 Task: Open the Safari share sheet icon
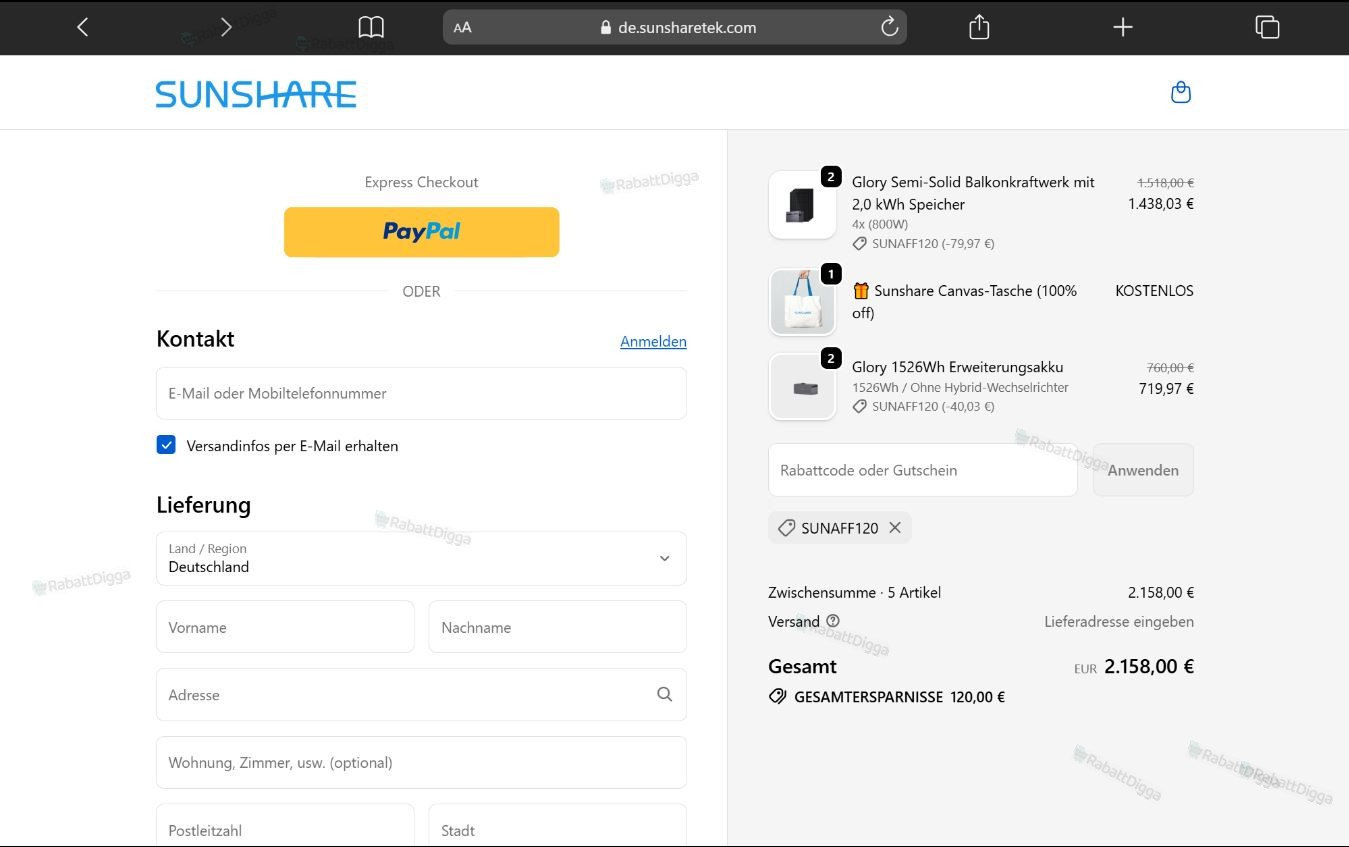coord(979,27)
